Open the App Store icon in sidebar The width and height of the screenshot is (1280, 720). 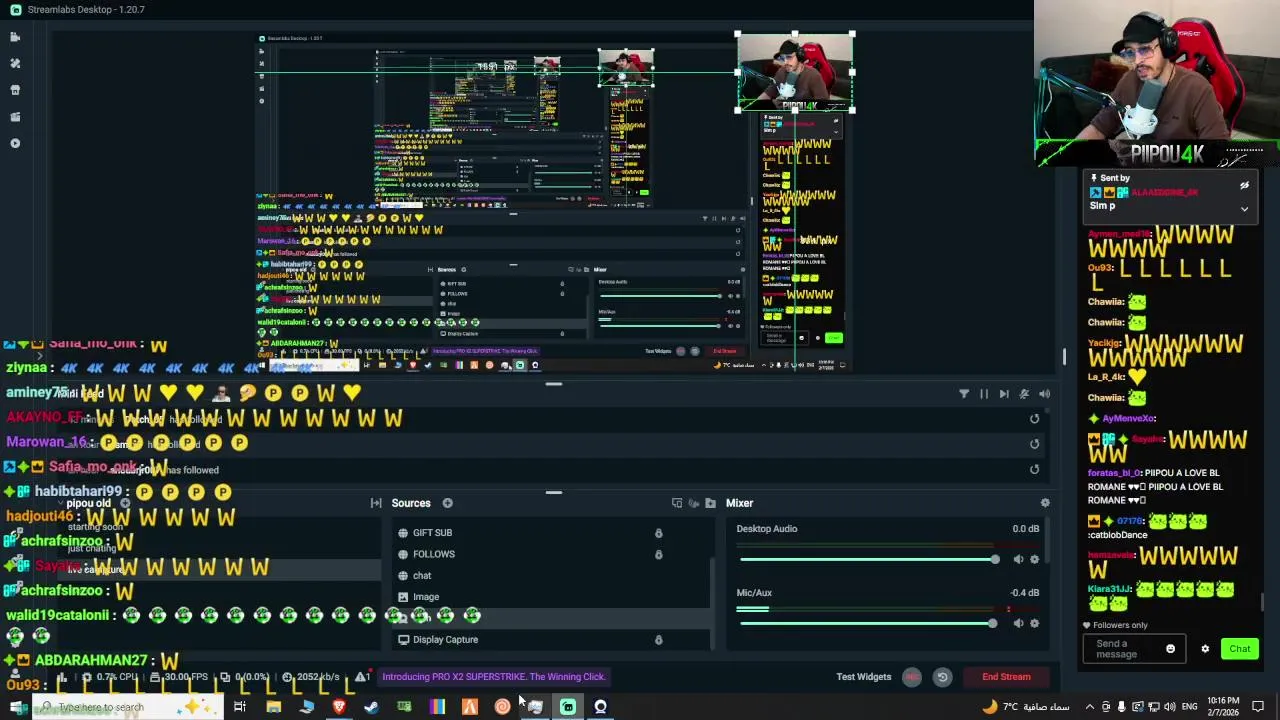click(15, 90)
